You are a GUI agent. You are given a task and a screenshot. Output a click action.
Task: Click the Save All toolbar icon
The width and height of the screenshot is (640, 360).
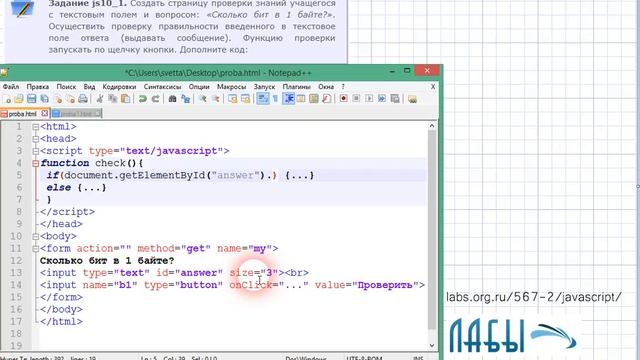(x=44, y=99)
